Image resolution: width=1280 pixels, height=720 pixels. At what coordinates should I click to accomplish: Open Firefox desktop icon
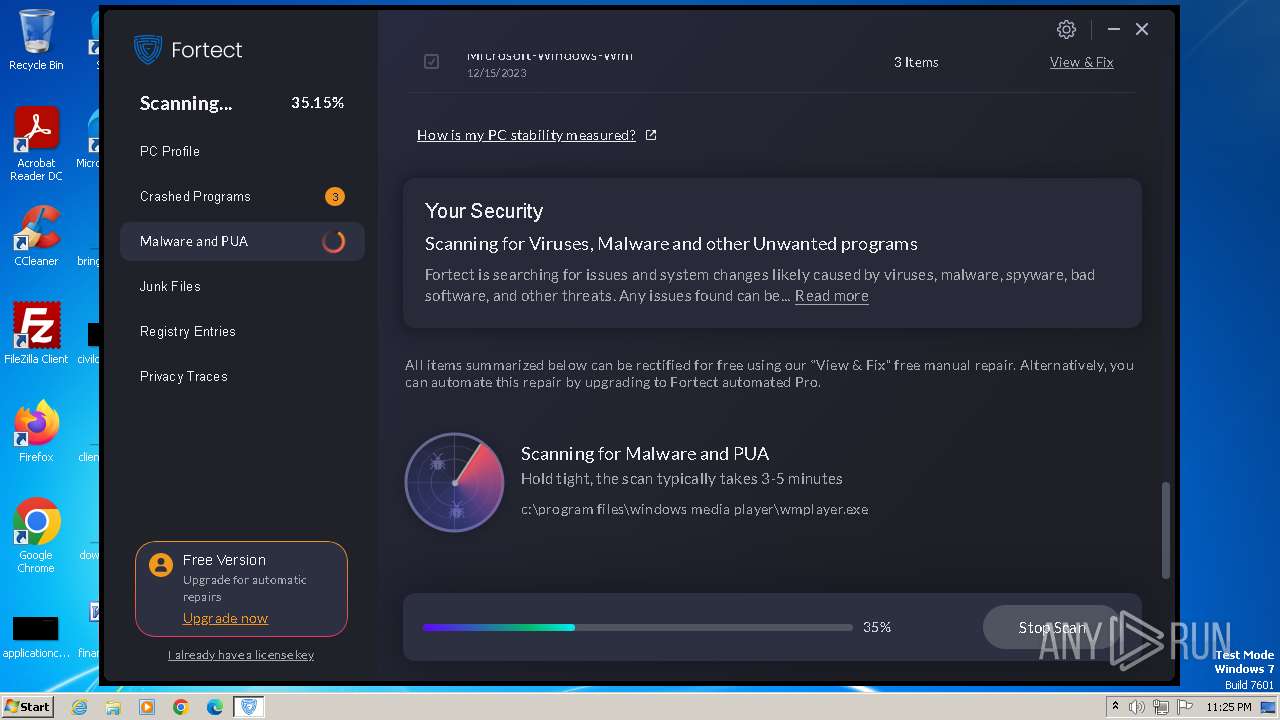tap(36, 432)
